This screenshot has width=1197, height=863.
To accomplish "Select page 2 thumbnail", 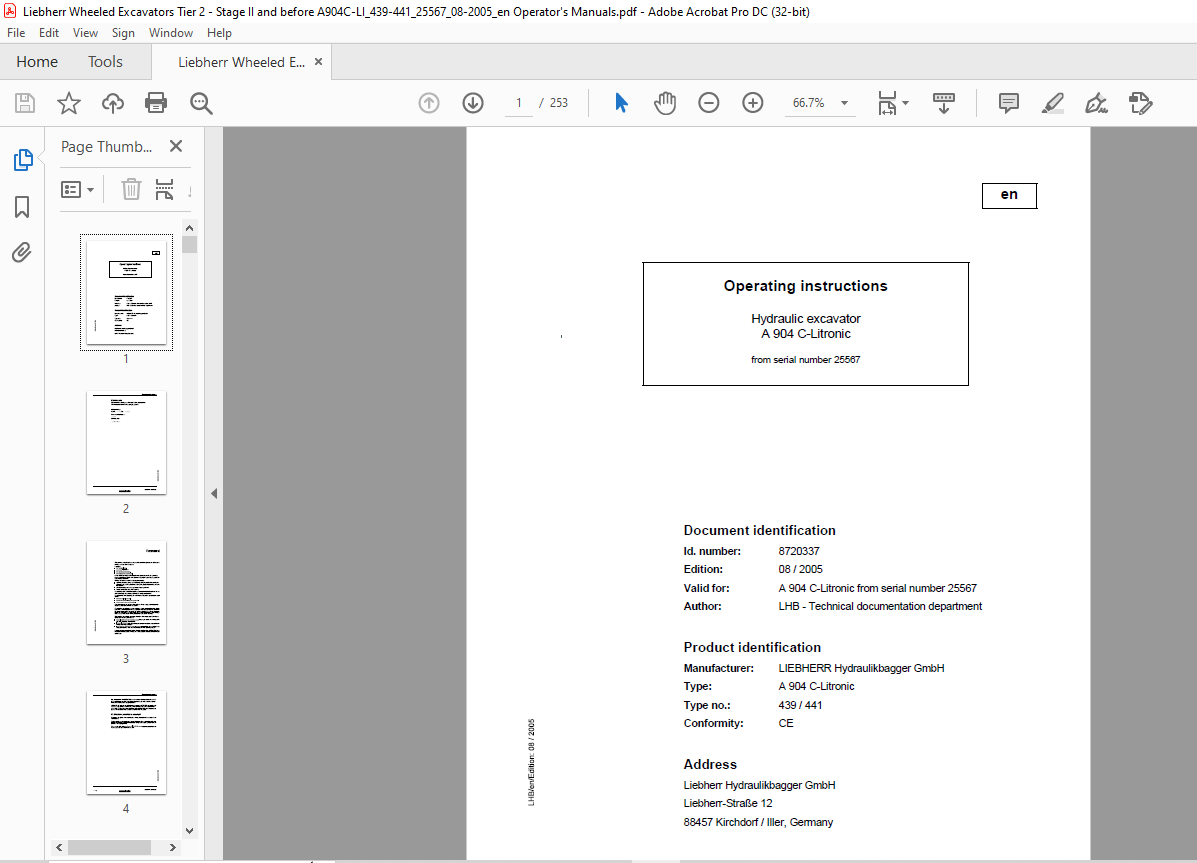I will (127, 443).
